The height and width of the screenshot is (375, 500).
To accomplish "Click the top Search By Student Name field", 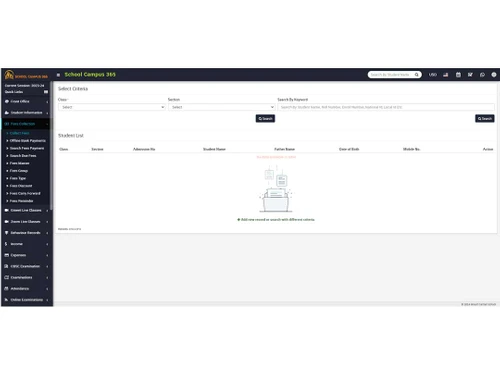I will [x=391, y=75].
